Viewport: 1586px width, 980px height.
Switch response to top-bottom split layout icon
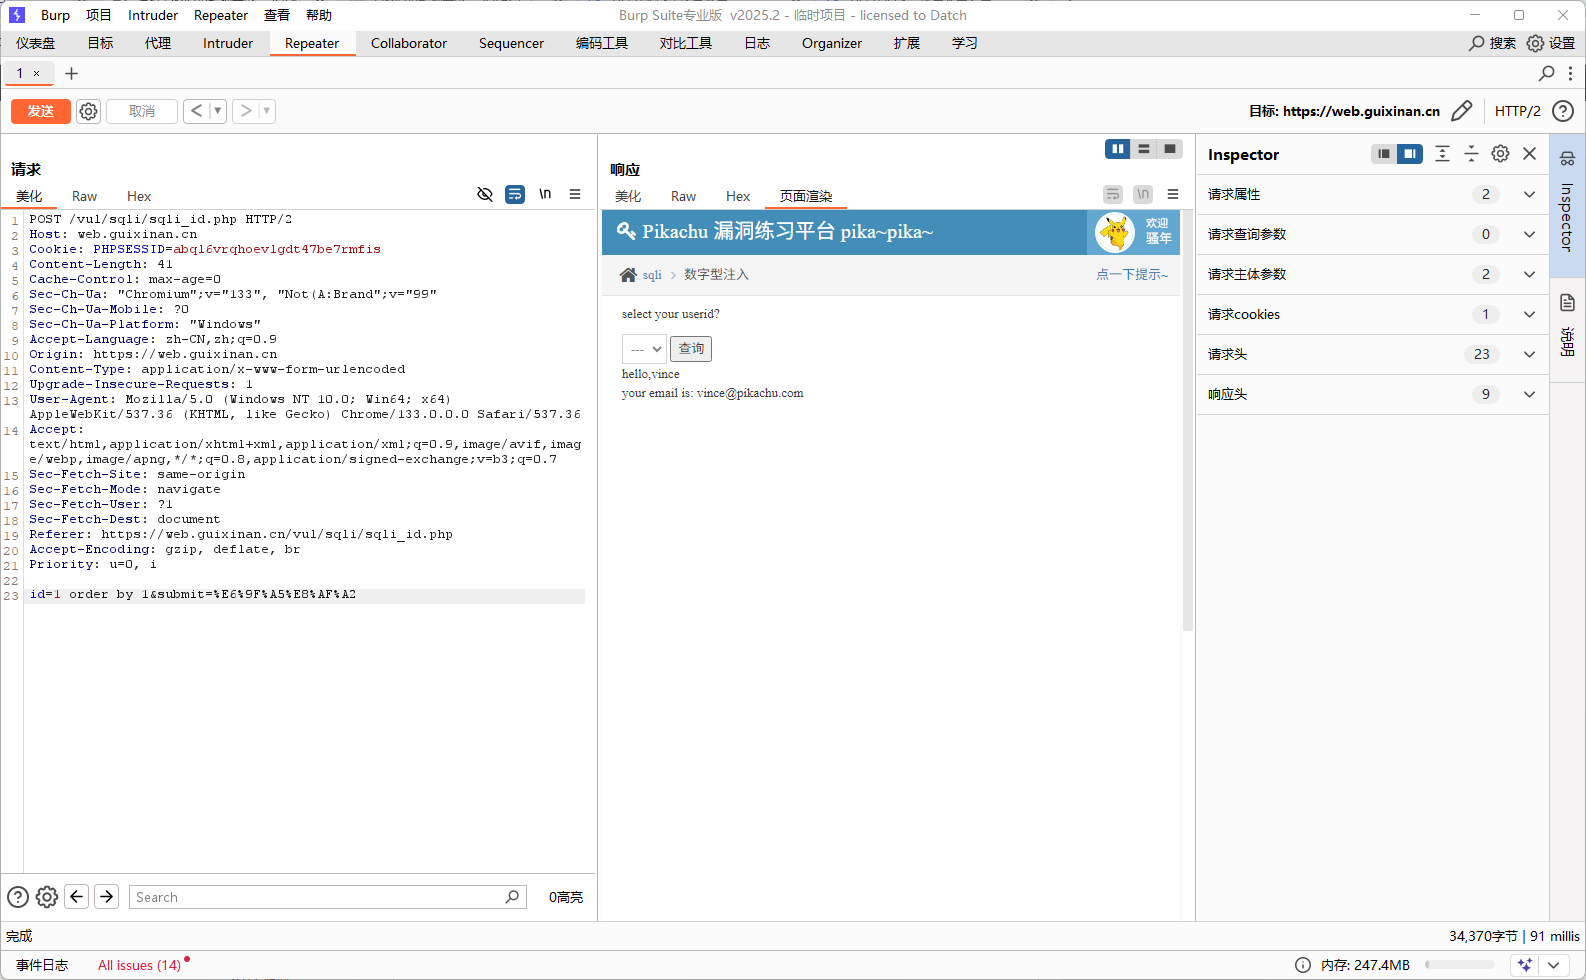point(1143,149)
